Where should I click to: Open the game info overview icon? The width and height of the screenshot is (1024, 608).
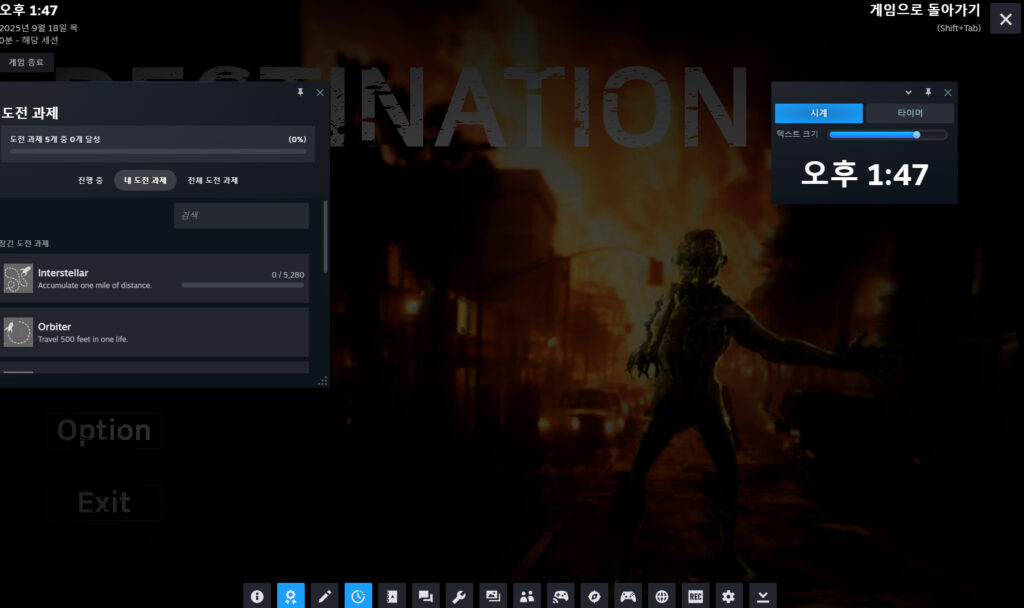pos(257,596)
